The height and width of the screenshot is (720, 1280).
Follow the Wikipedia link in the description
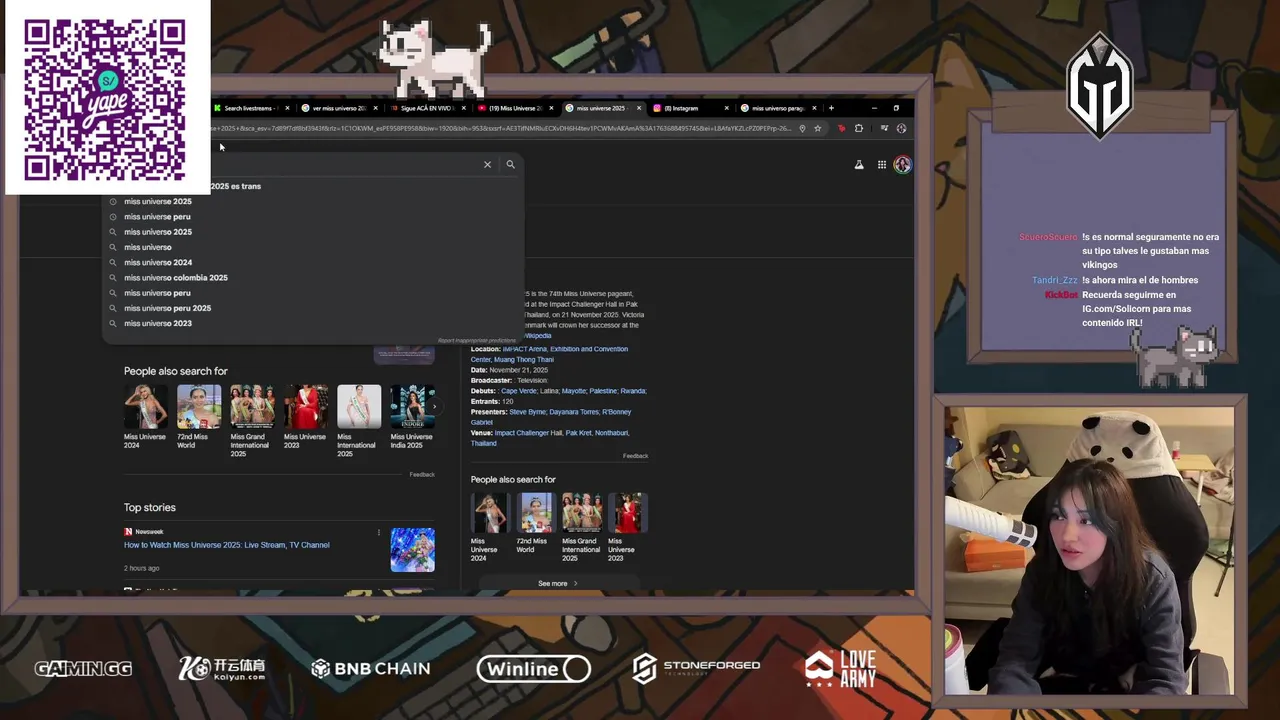point(537,335)
